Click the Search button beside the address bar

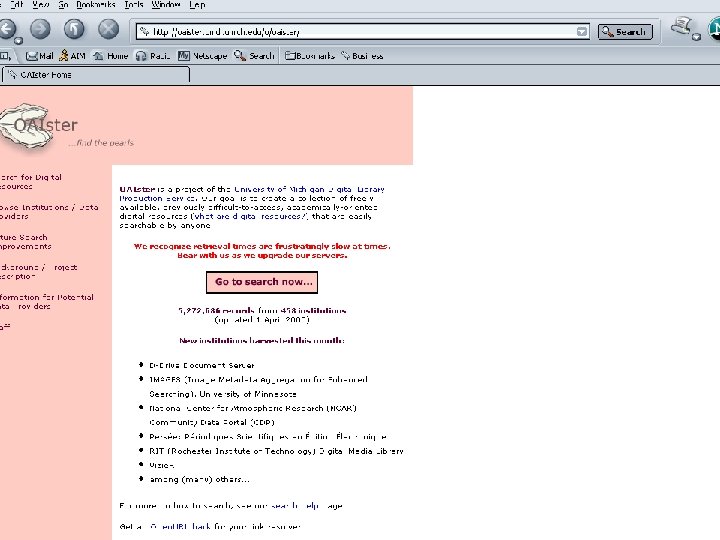(x=625, y=32)
